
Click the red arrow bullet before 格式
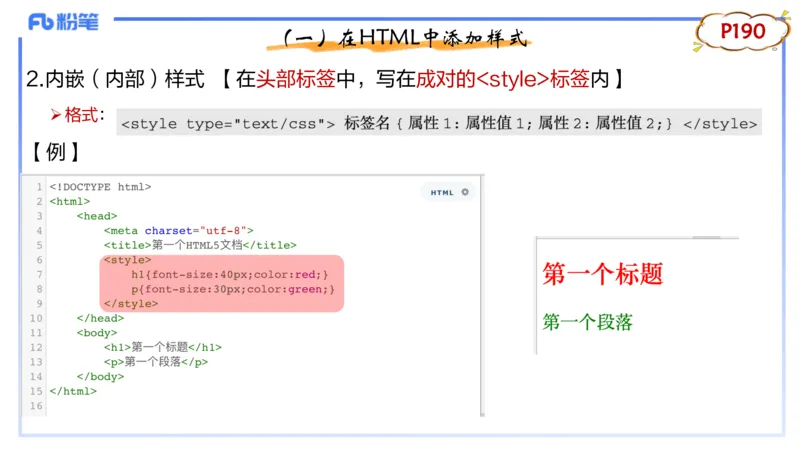pos(56,115)
